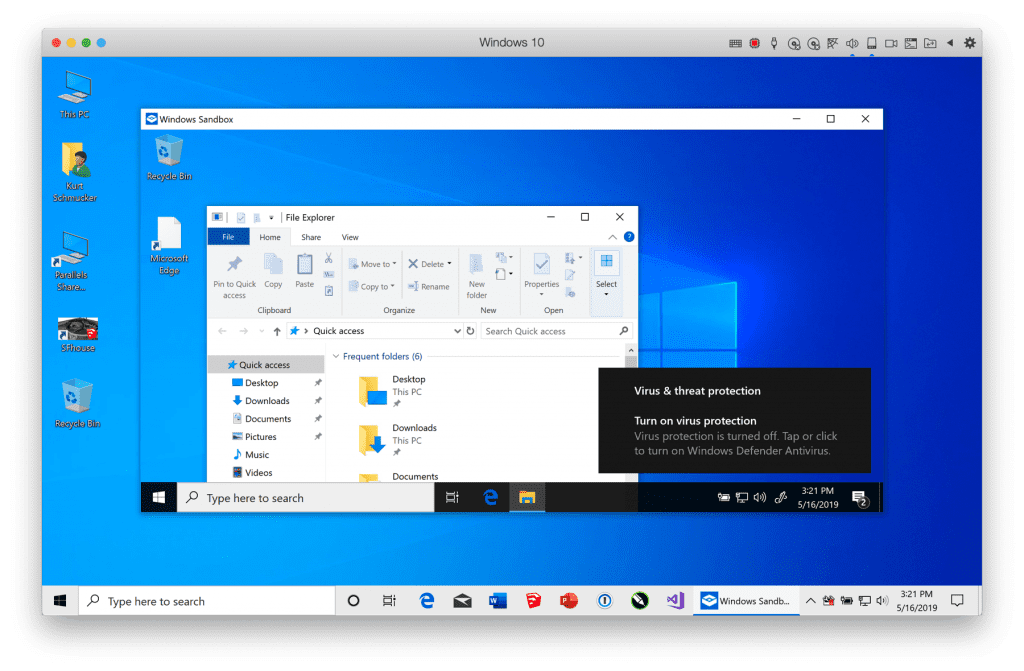The width and height of the screenshot is (1024, 671).
Task: Open the Downloads folder under Frequent folders
Action: click(x=398, y=440)
